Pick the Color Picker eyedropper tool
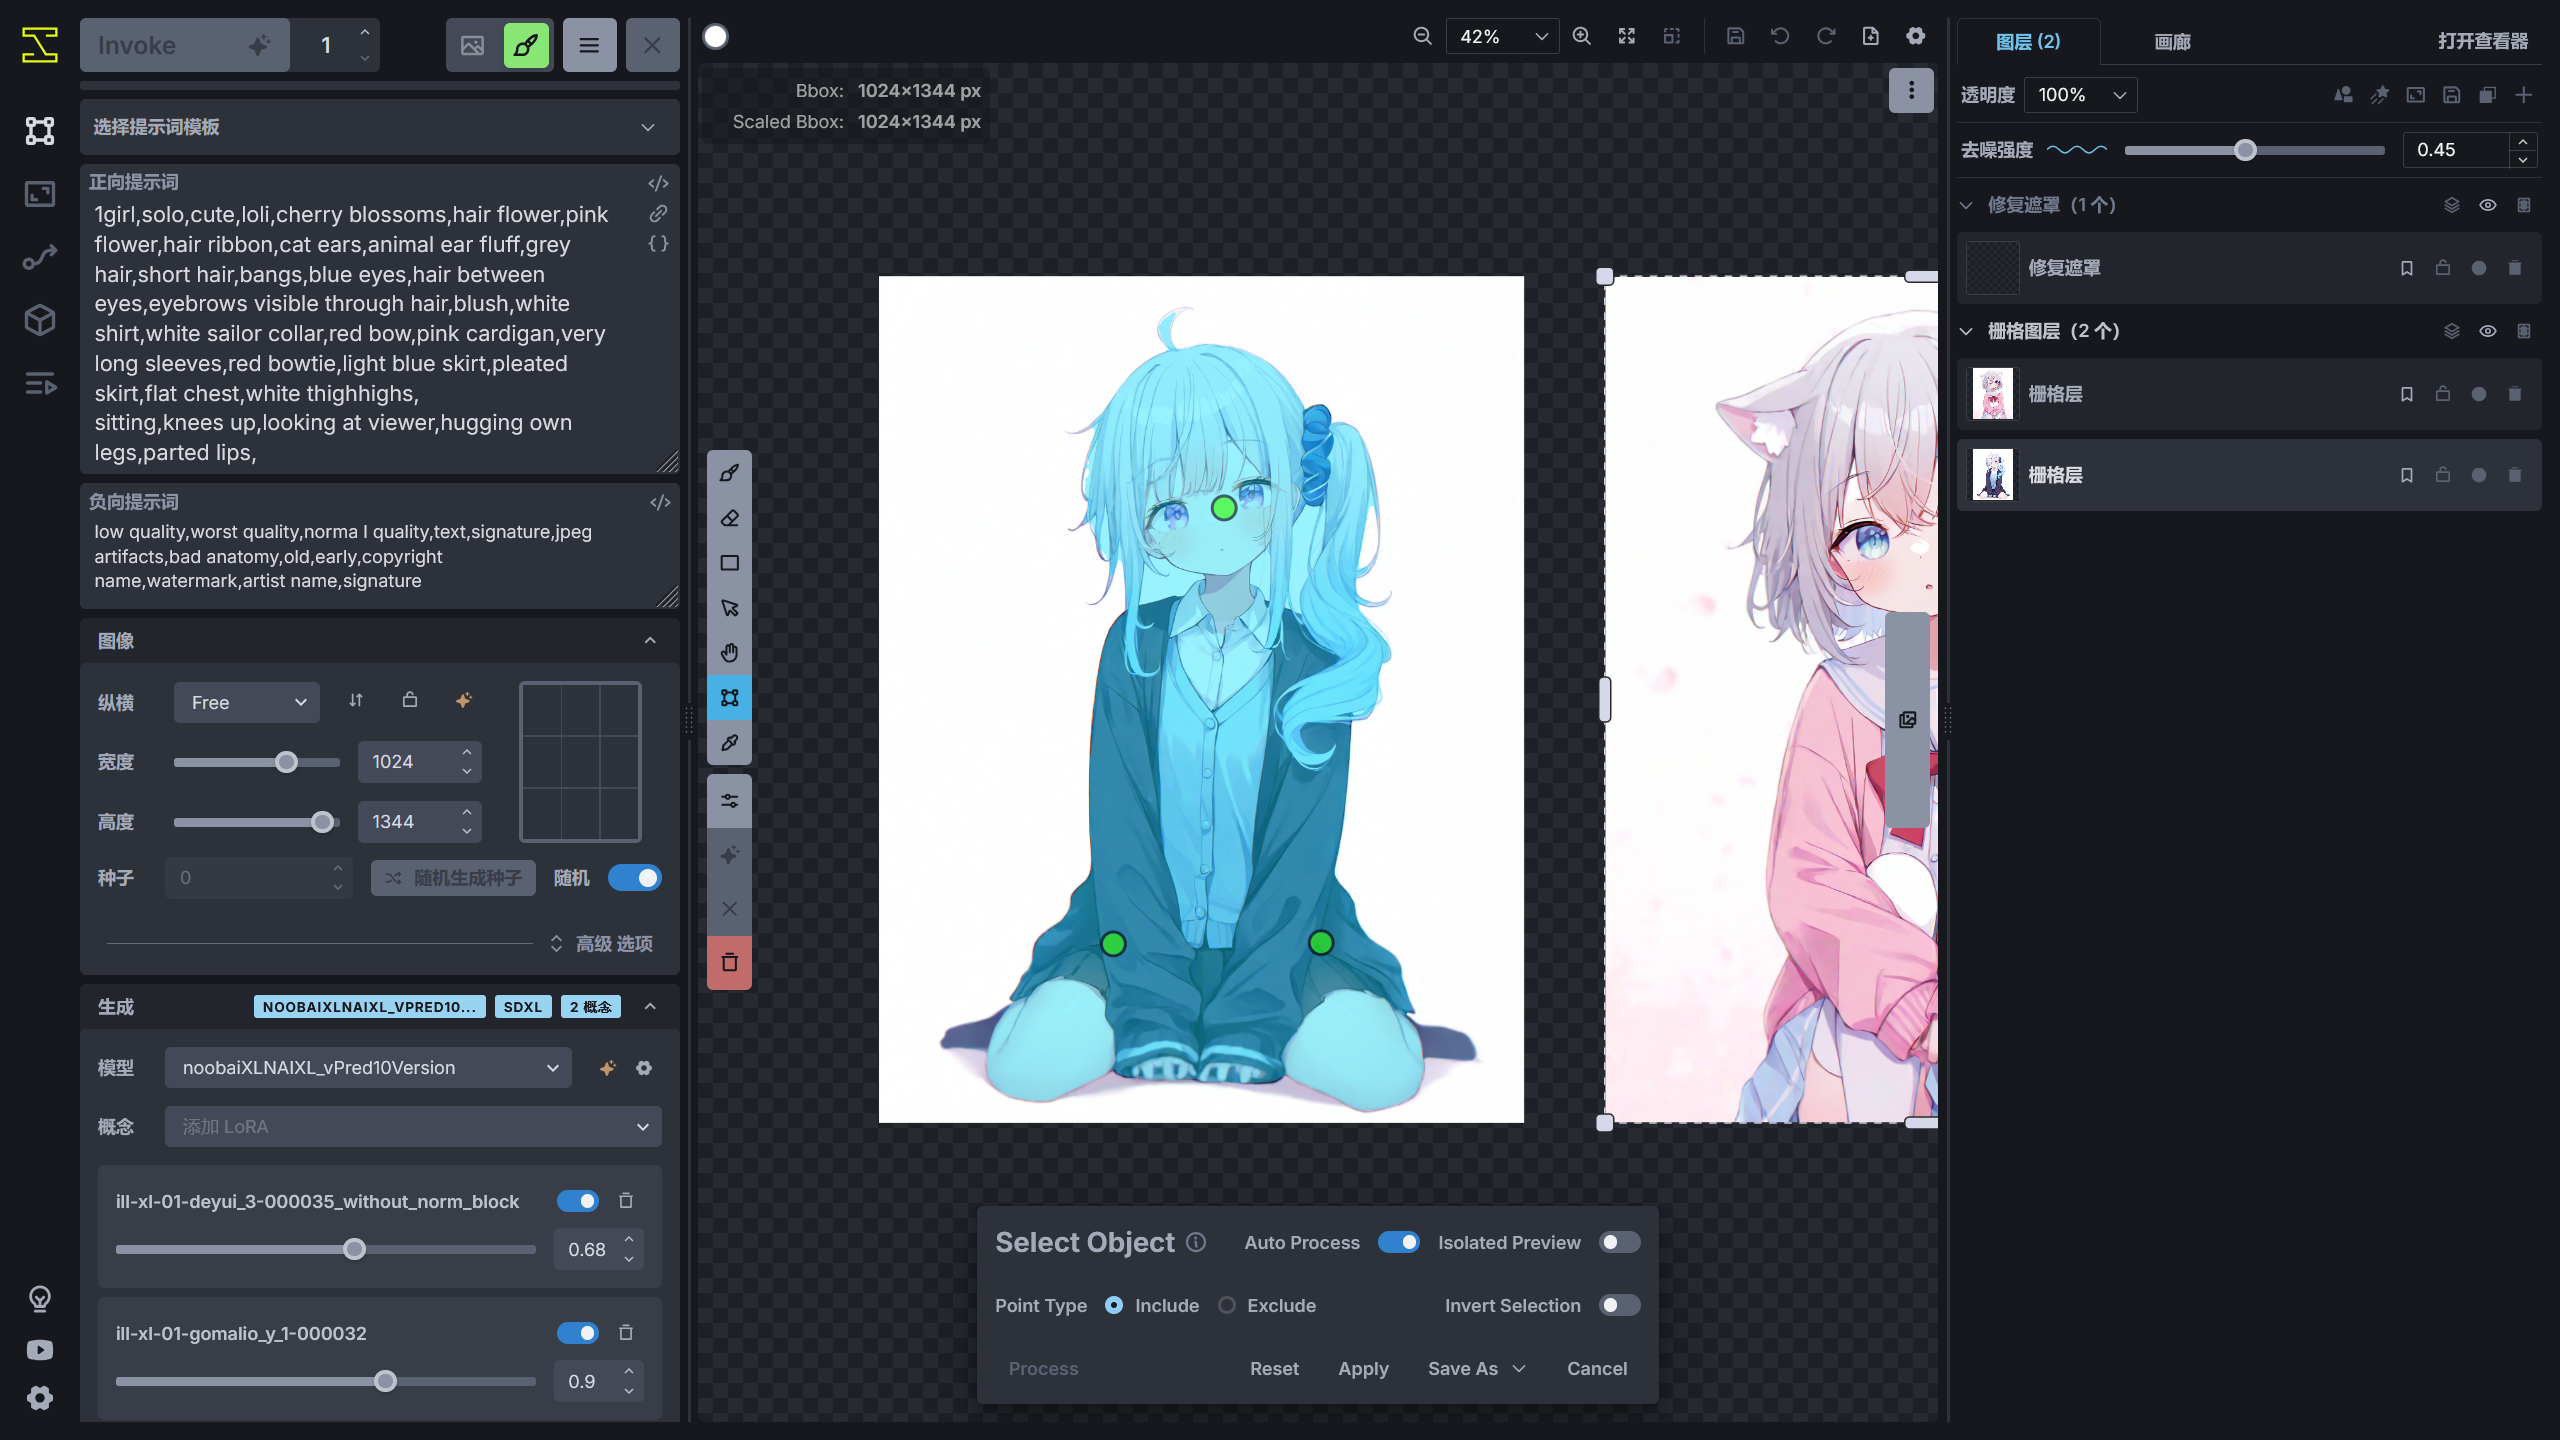Viewport: 2560px width, 1440px height. coord(729,742)
